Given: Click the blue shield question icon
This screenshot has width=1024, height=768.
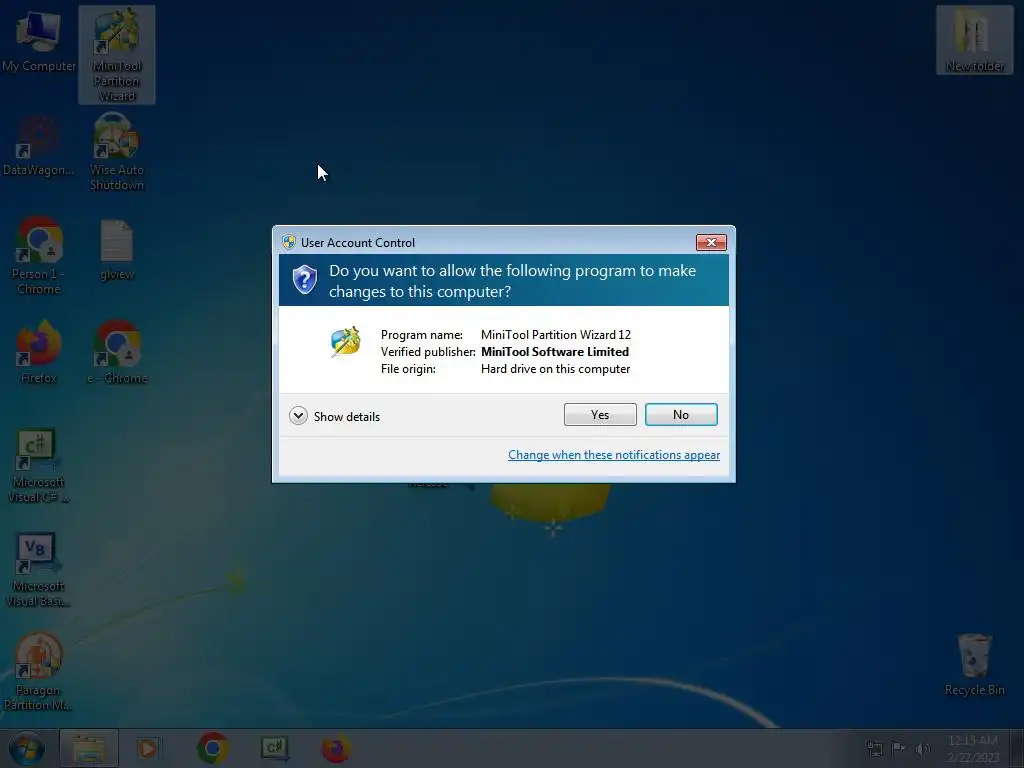Looking at the screenshot, I should 305,280.
